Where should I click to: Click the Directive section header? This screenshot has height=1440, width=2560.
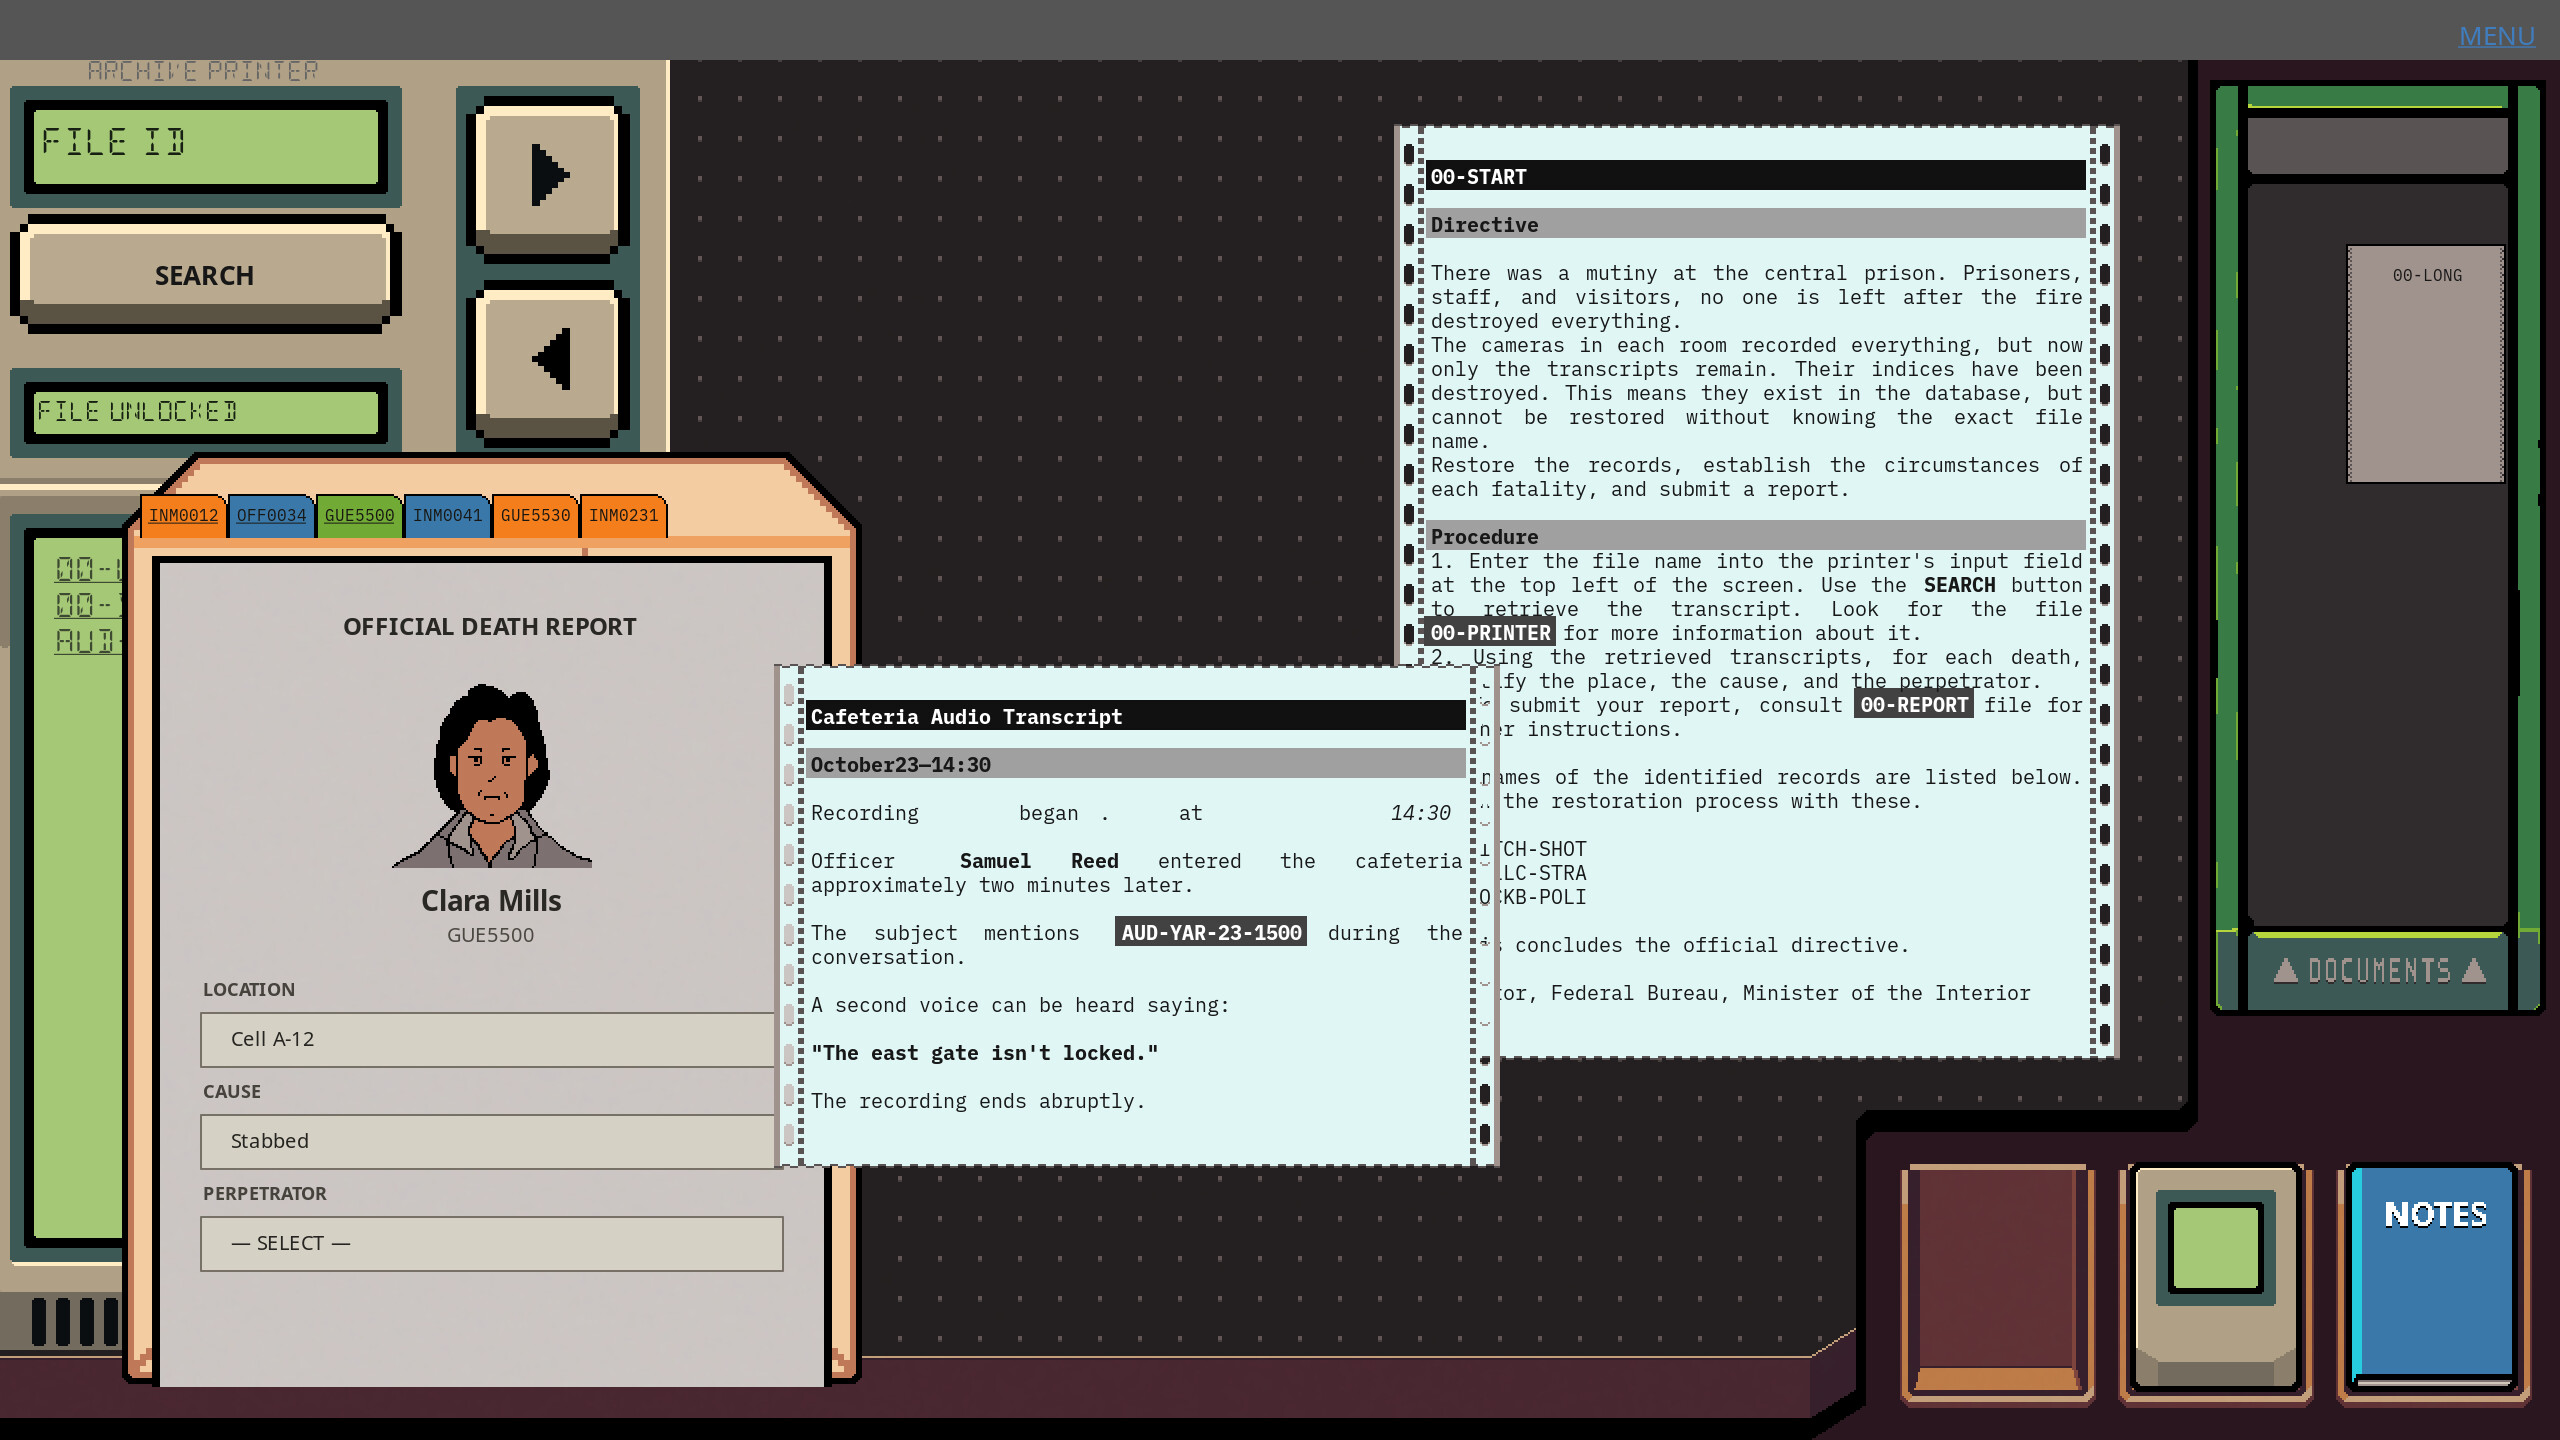click(1755, 224)
